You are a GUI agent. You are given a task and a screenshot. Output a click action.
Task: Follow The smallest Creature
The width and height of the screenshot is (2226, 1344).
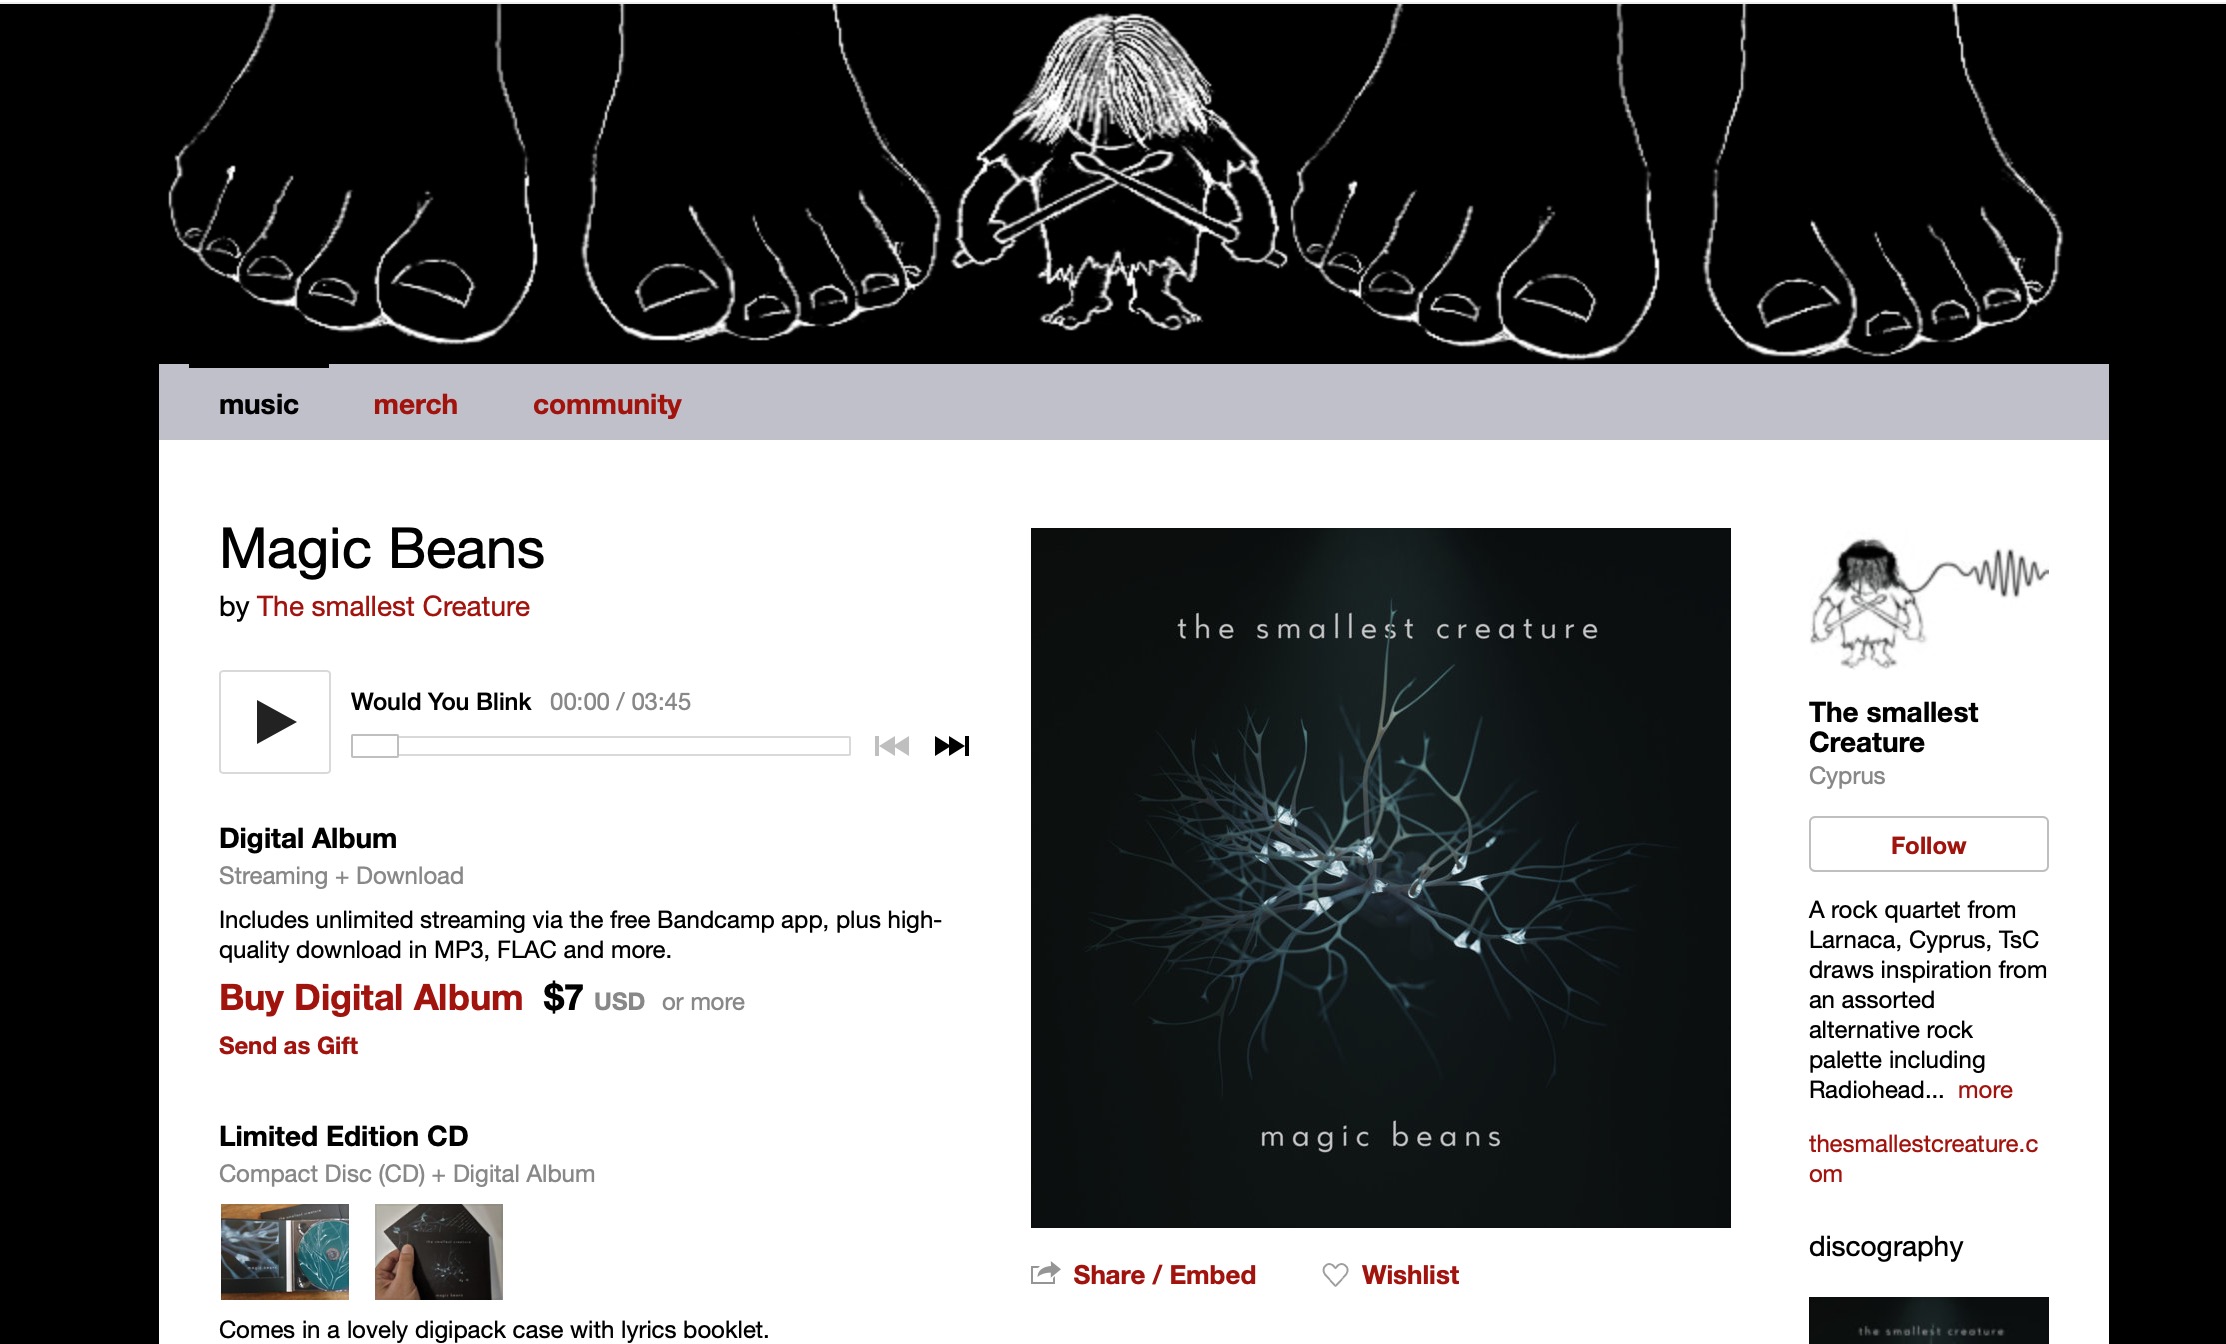pos(1928,845)
